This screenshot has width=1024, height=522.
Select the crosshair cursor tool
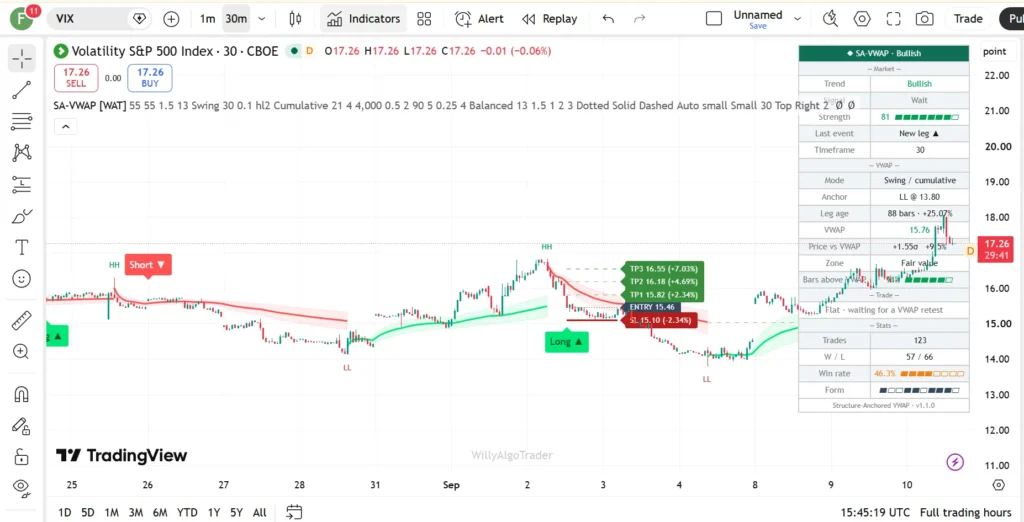(x=22, y=59)
